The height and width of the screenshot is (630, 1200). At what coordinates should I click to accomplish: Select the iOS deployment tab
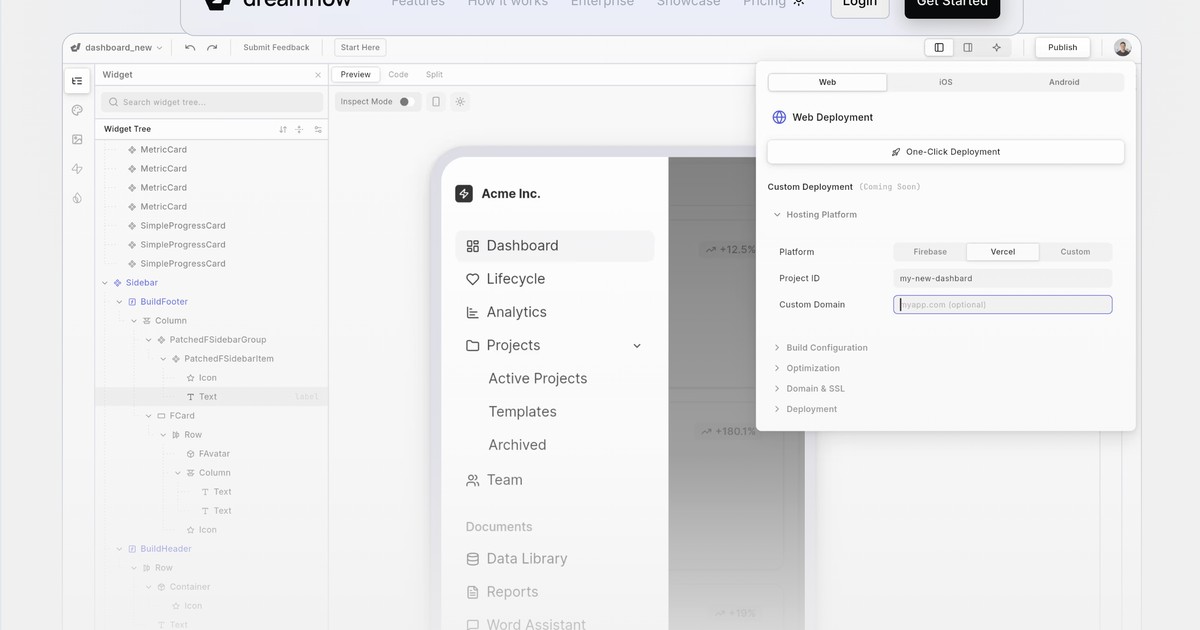click(946, 82)
